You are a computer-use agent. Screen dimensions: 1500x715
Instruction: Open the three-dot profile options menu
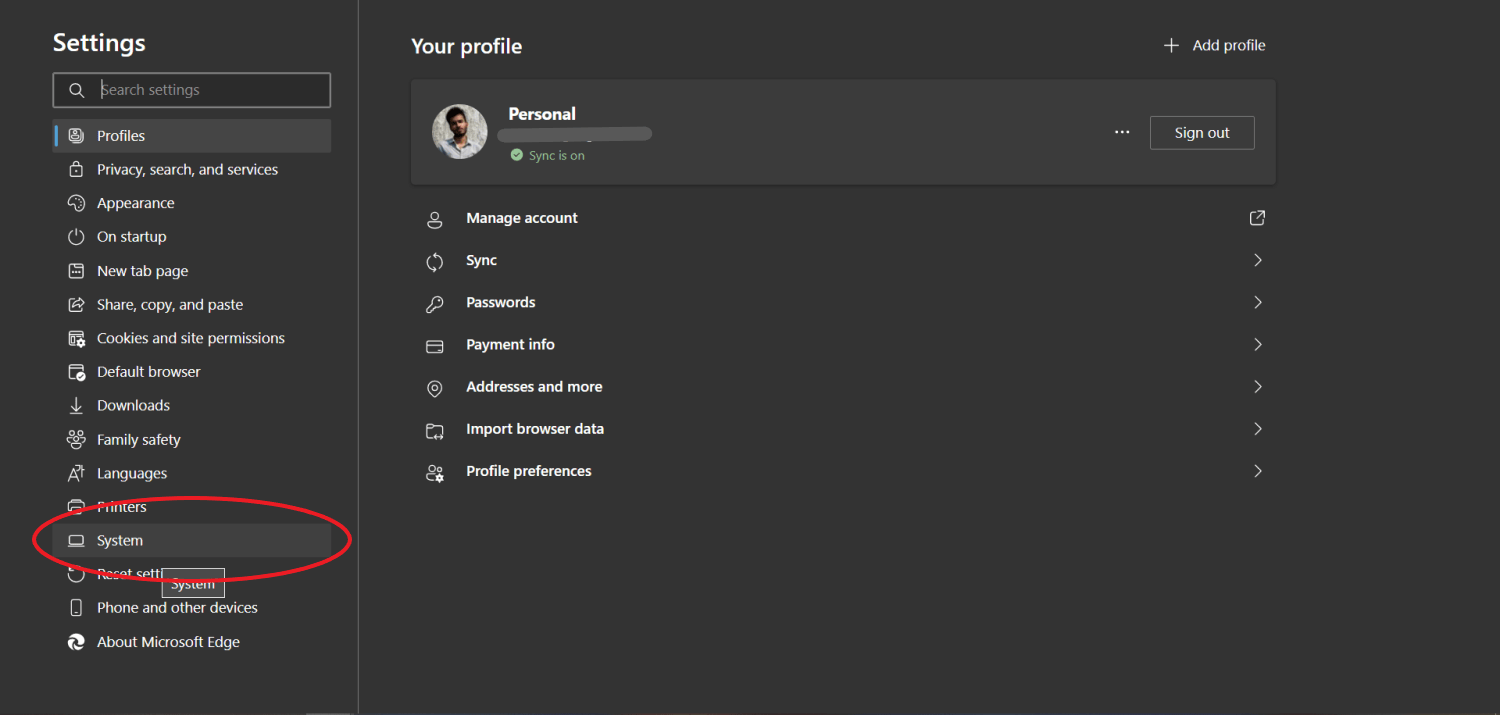click(x=1122, y=133)
